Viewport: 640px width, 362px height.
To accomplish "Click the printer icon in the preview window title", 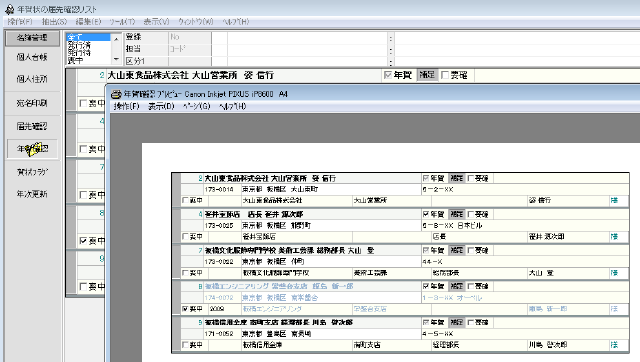I will tap(116, 94).
